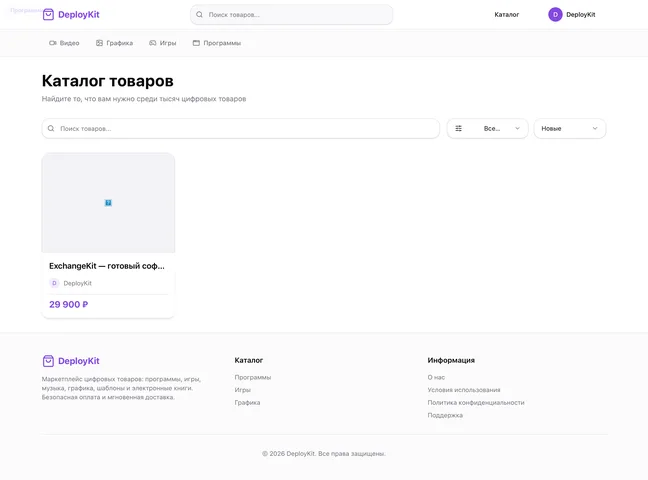The height and width of the screenshot is (480, 648).
Task: Open the DeployKit account name in header
Action: [x=581, y=14]
